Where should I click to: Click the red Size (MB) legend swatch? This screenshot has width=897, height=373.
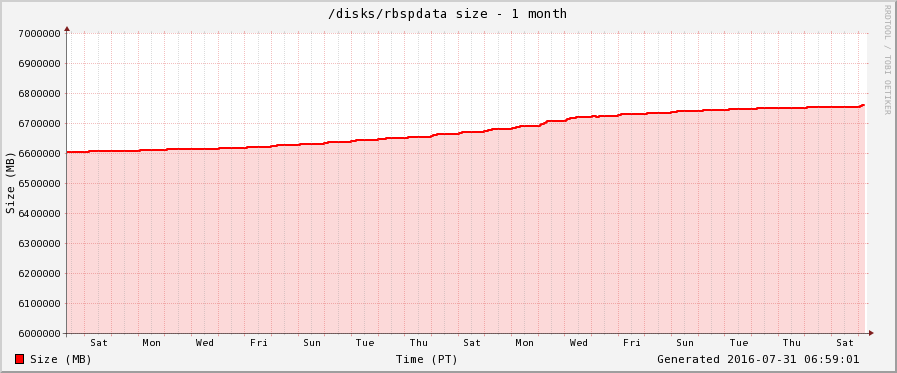pos(19,359)
